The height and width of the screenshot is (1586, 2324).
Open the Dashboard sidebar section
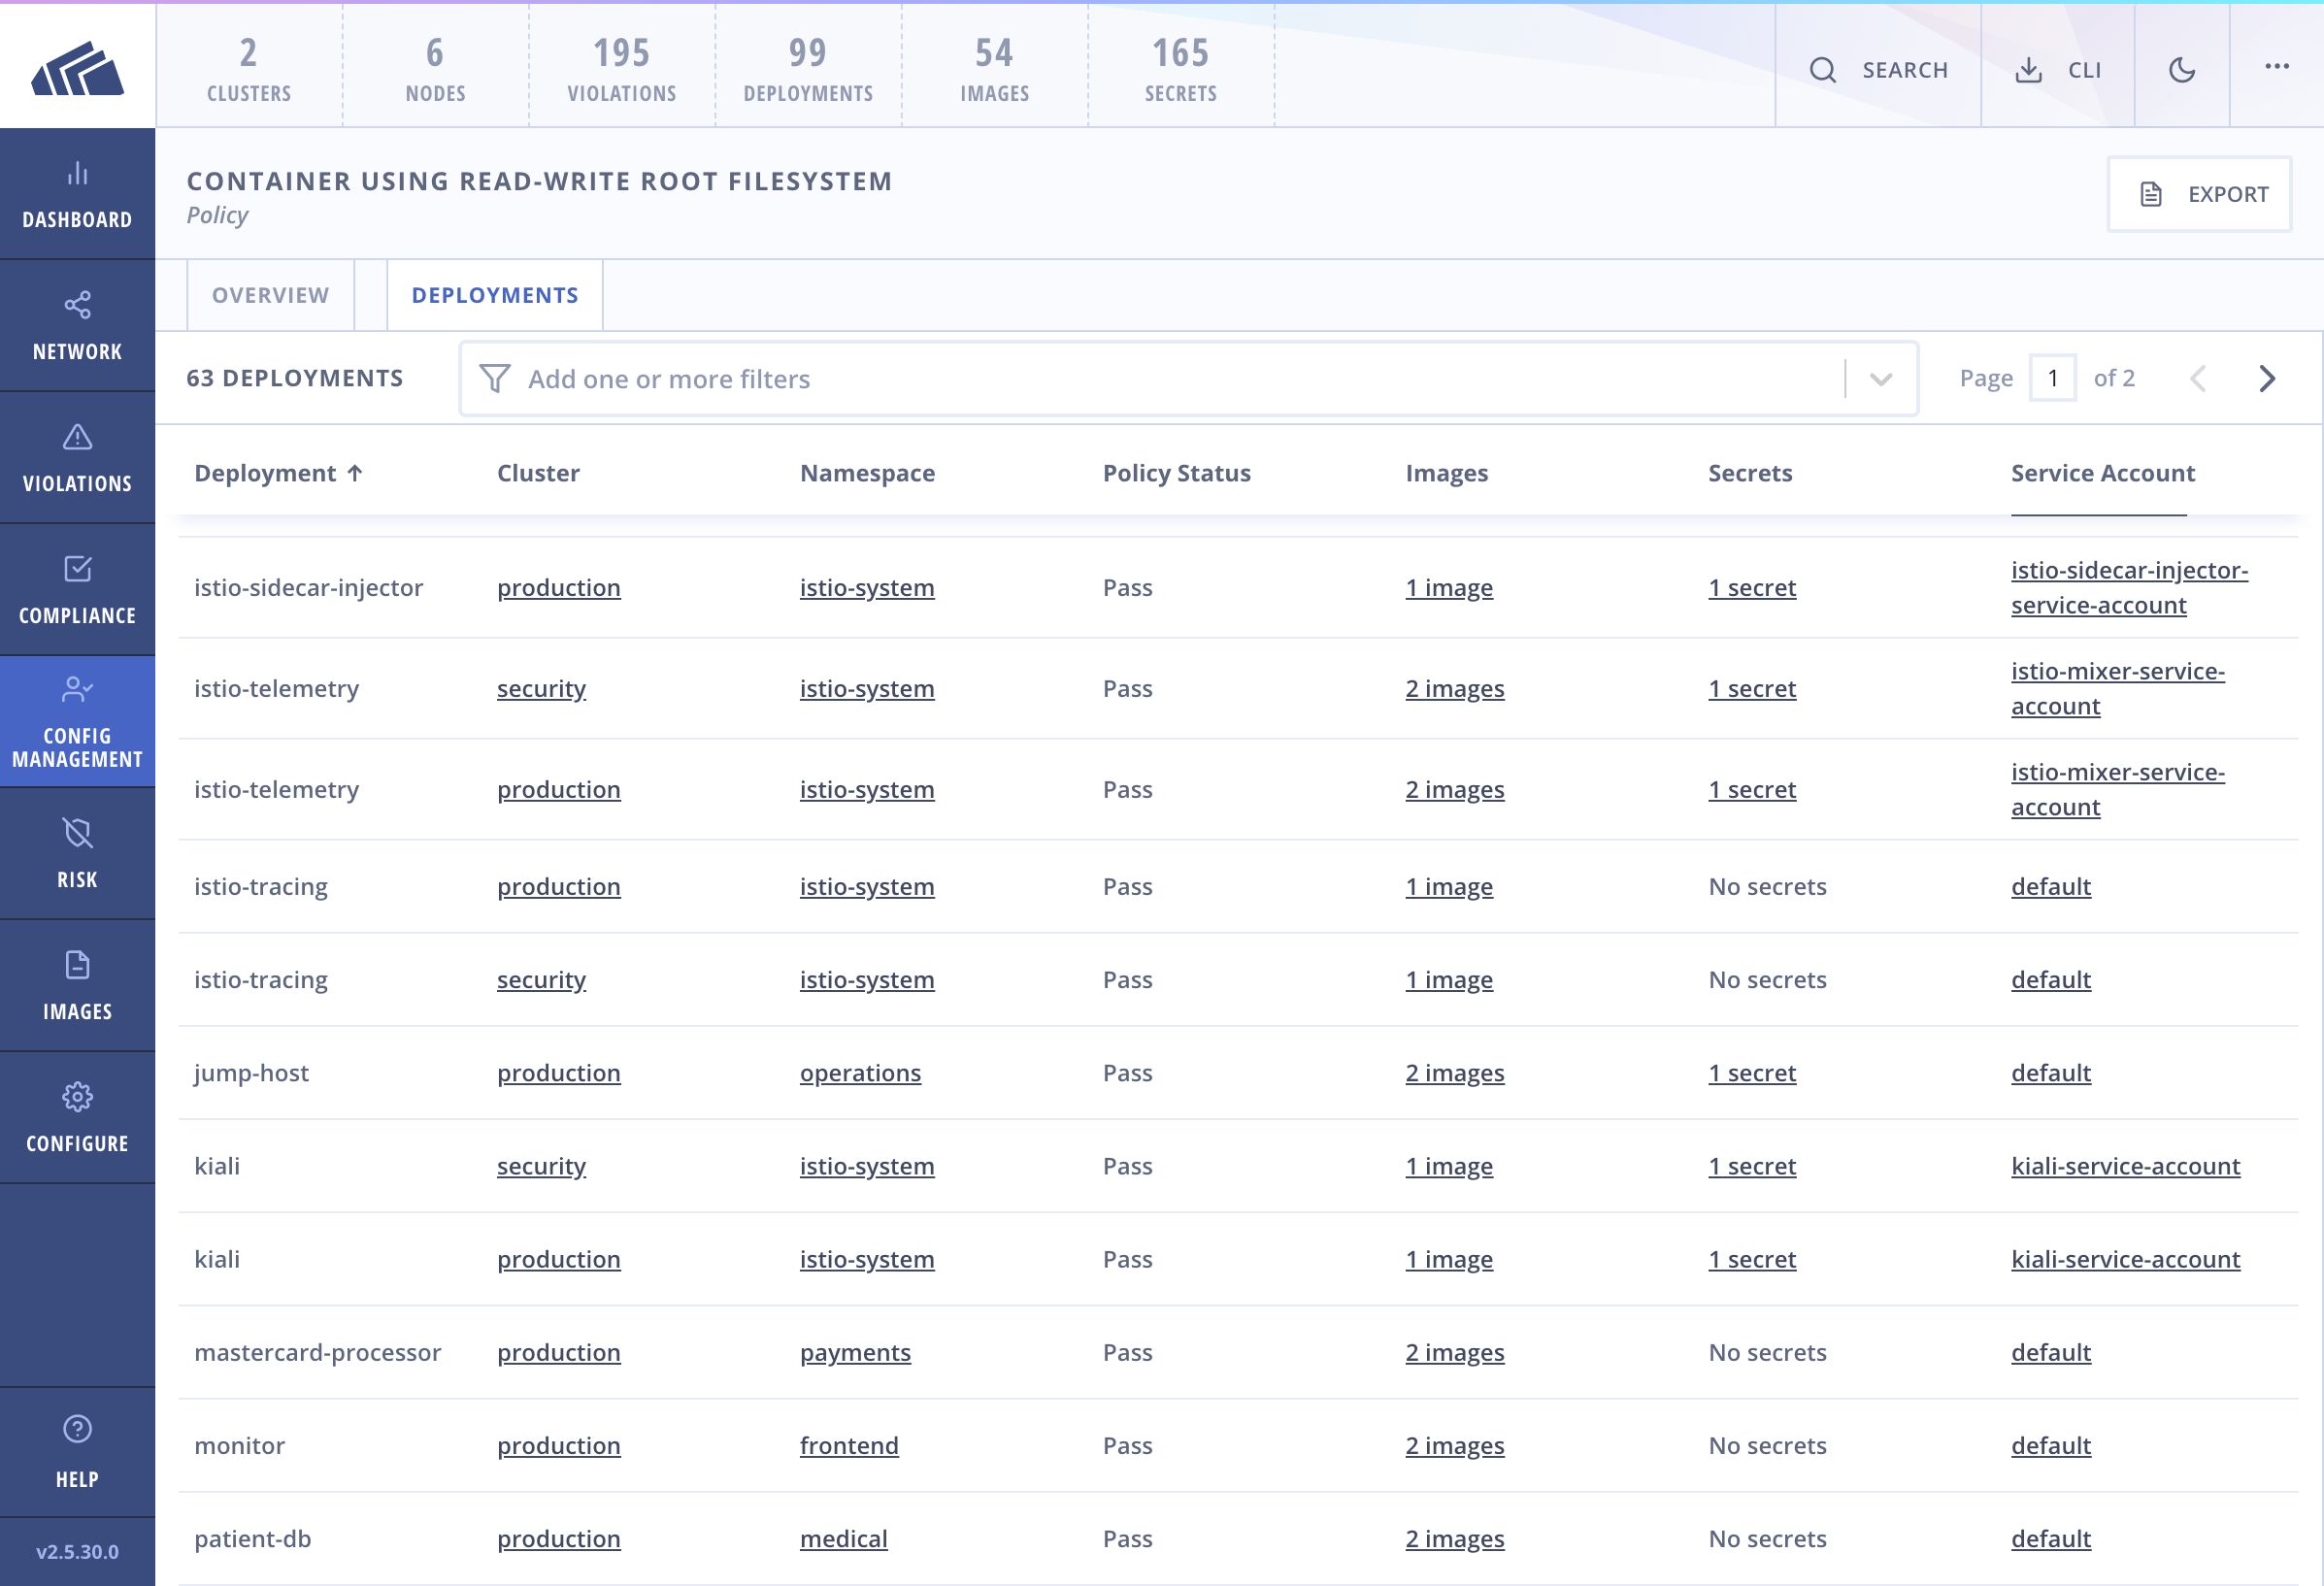(77, 194)
